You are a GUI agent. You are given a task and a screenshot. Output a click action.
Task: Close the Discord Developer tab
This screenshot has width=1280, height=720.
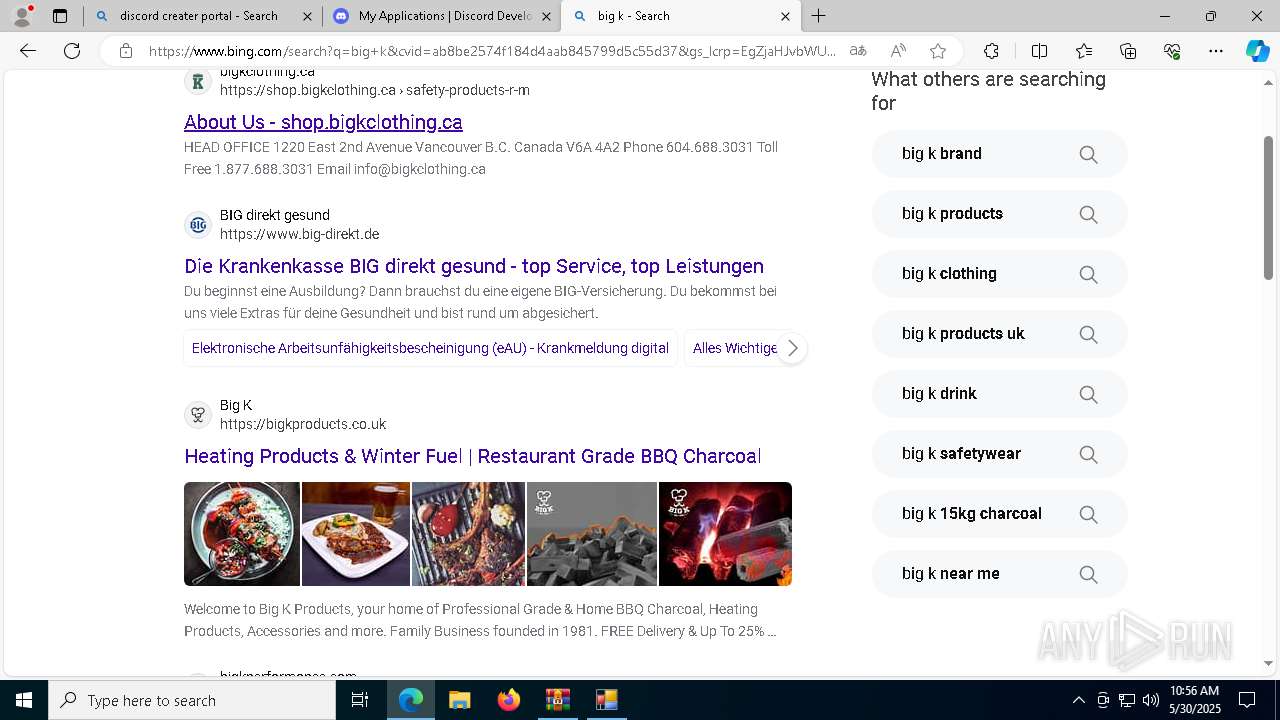[x=546, y=16]
